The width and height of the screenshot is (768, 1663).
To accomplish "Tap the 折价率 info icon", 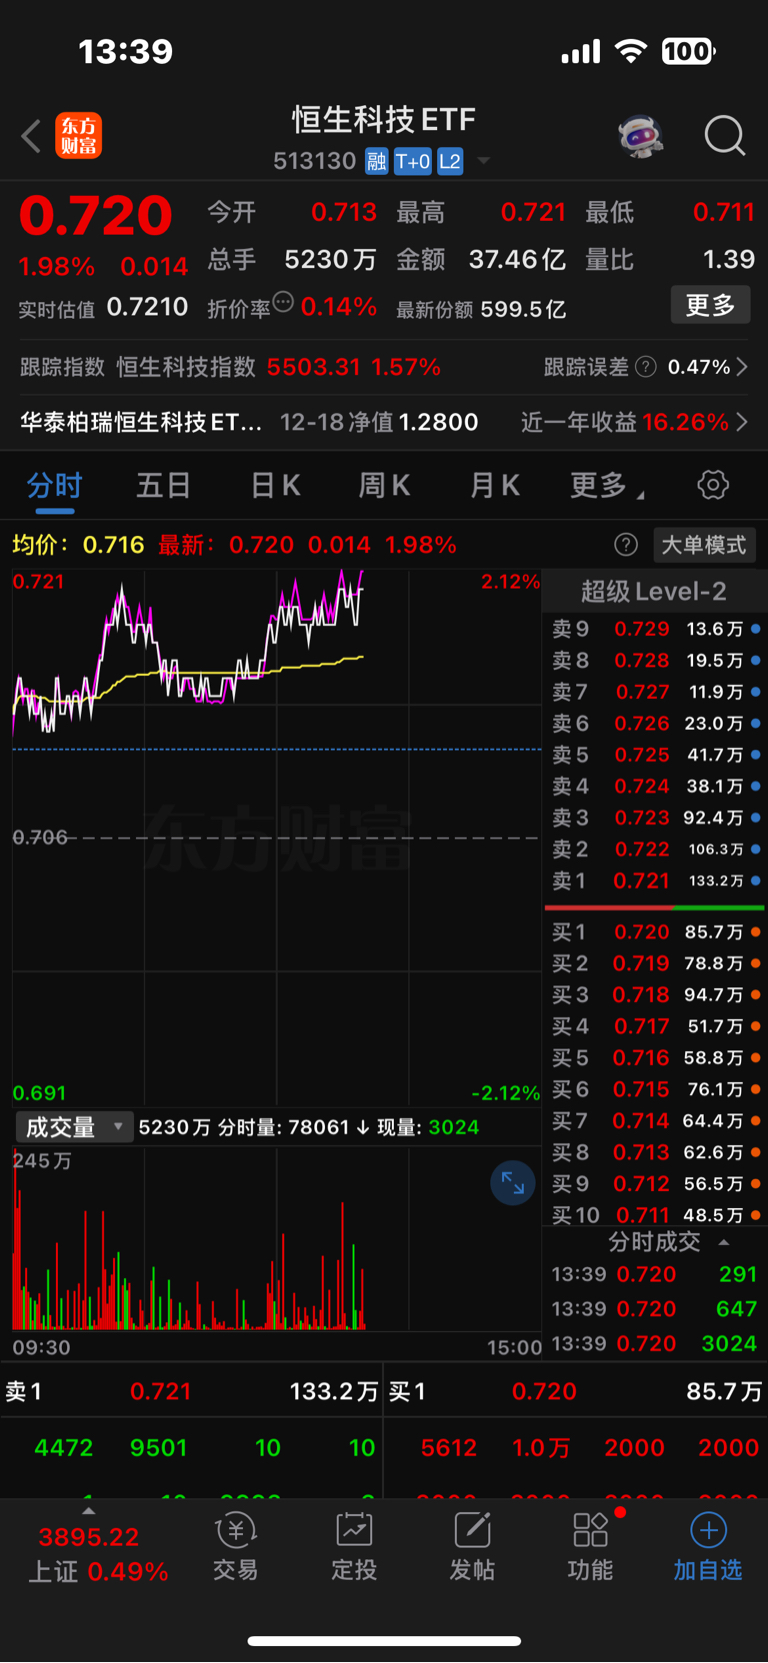I will click(x=283, y=302).
